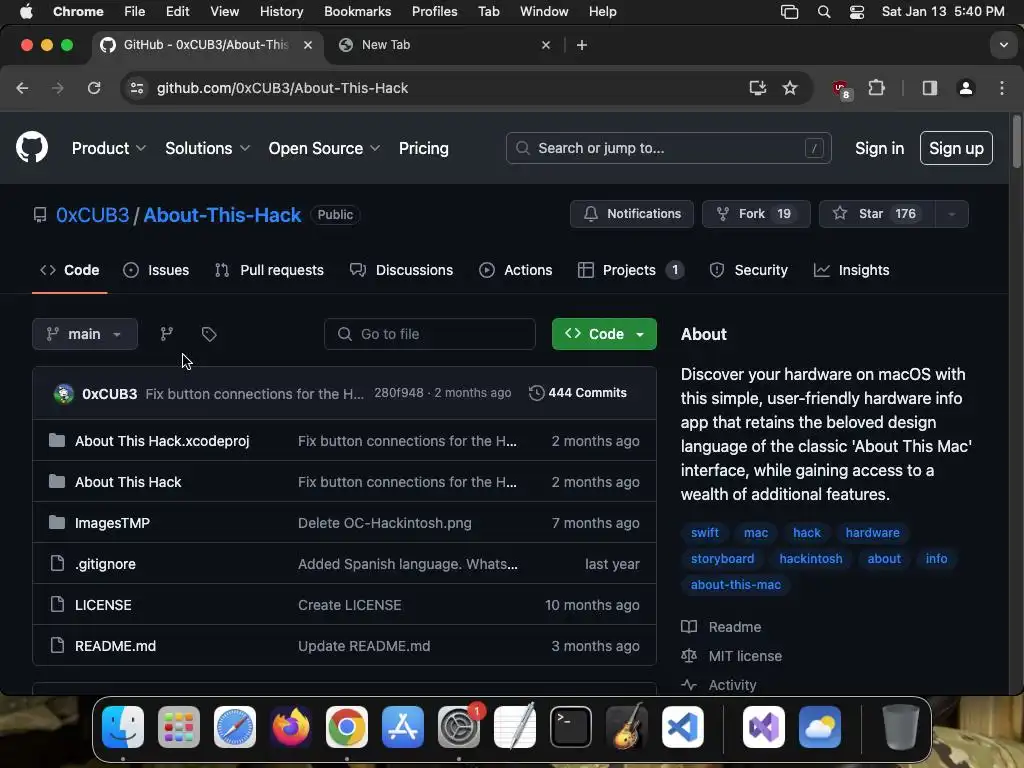Expand the Open Source dropdown

click(x=325, y=148)
